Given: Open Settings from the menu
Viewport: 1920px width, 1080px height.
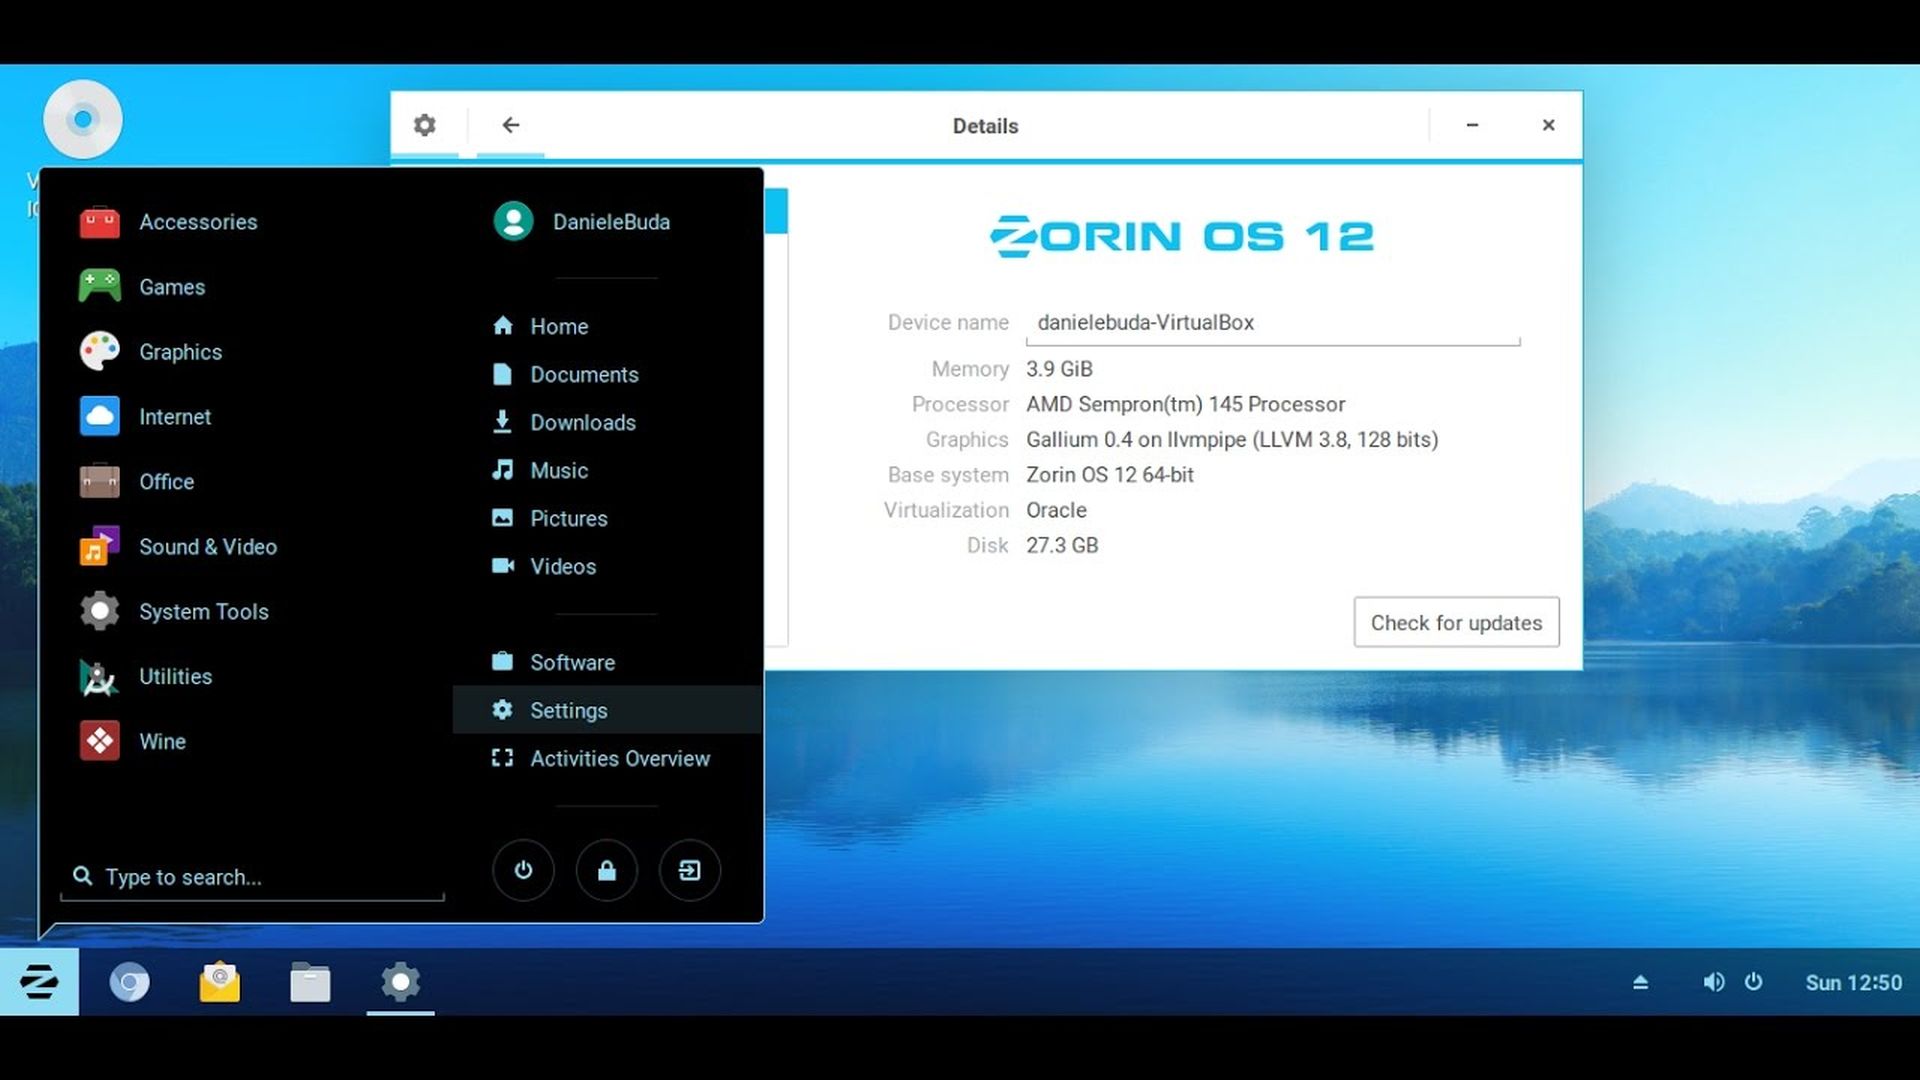Looking at the screenshot, I should pos(606,710).
